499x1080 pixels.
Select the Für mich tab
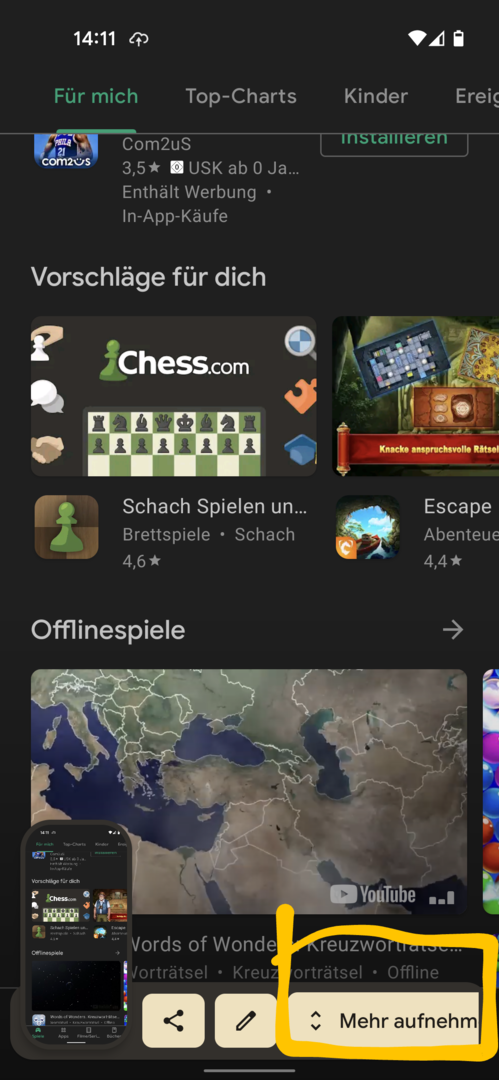[x=96, y=96]
